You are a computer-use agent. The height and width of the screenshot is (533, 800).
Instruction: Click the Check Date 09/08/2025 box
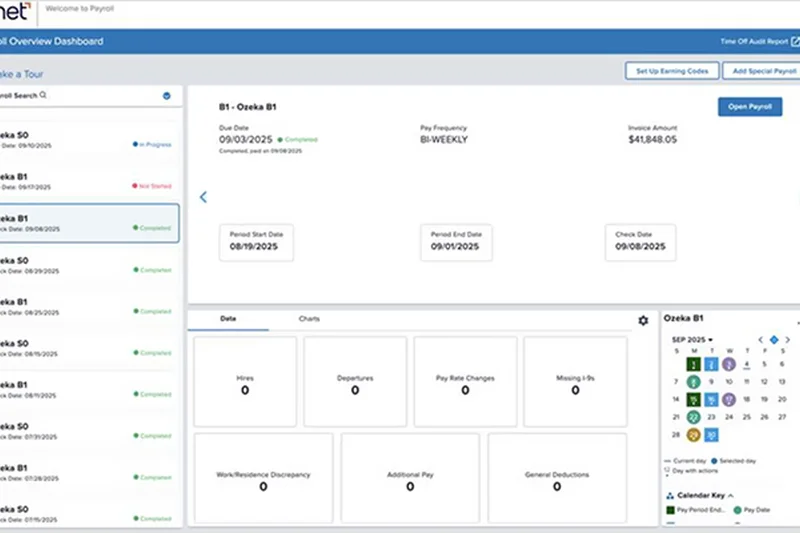640,242
